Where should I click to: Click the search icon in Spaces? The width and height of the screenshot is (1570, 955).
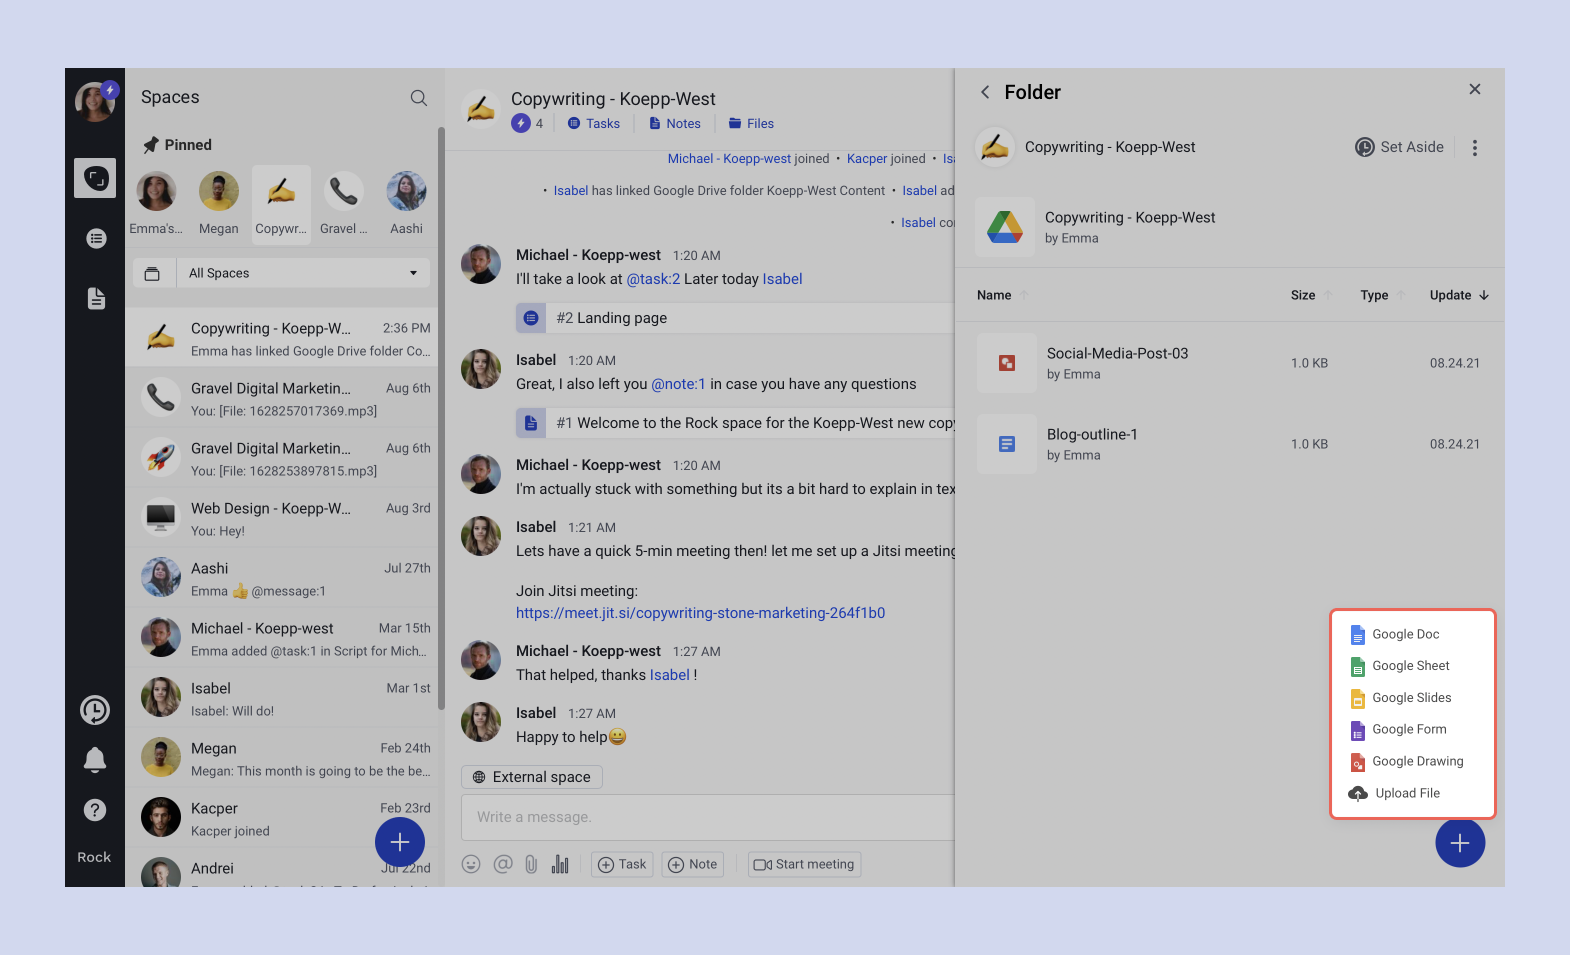[x=419, y=98]
